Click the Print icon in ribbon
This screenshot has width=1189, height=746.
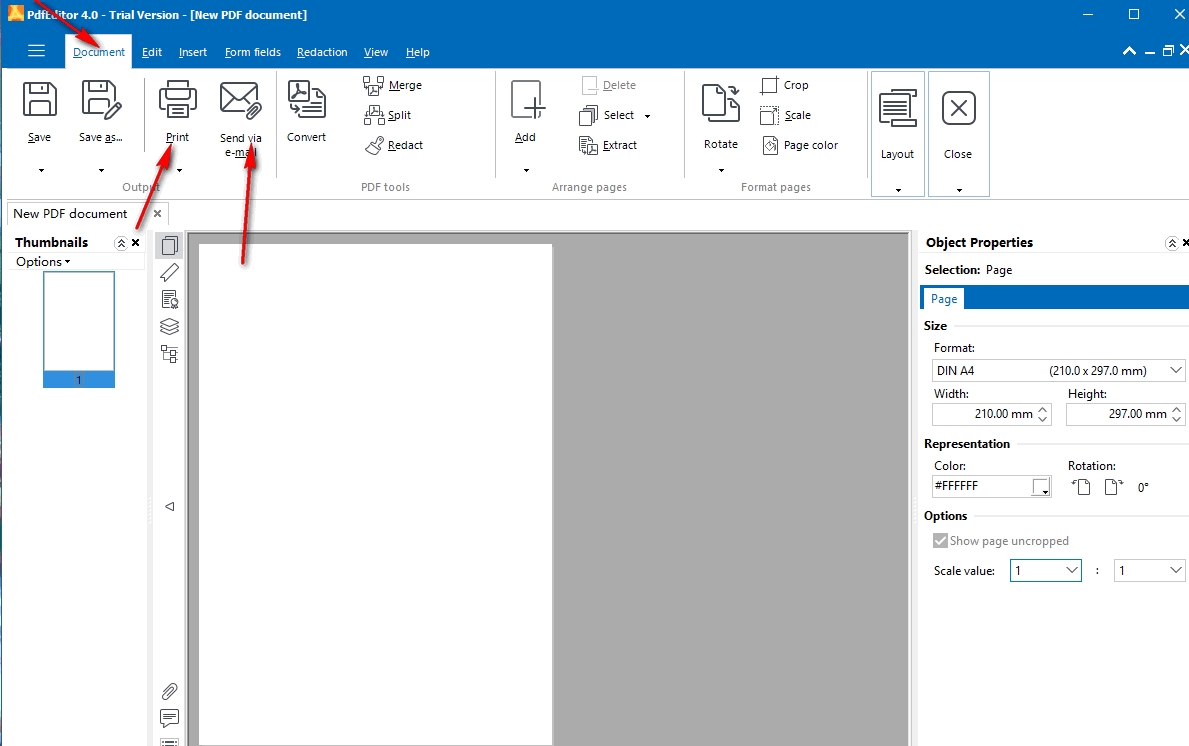click(x=177, y=101)
